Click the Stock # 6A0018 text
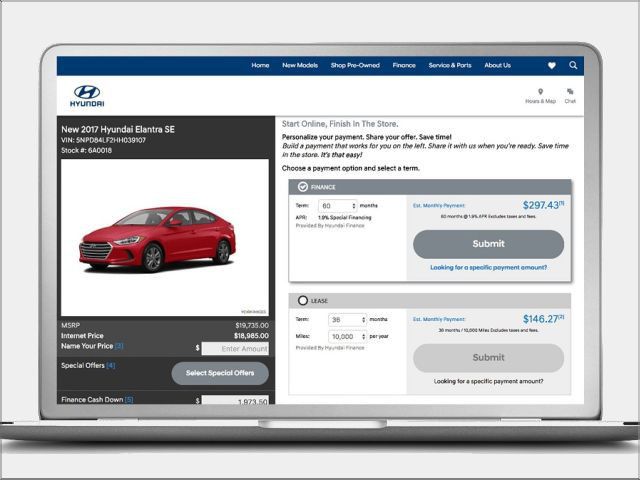The width and height of the screenshot is (640, 480). point(86,150)
